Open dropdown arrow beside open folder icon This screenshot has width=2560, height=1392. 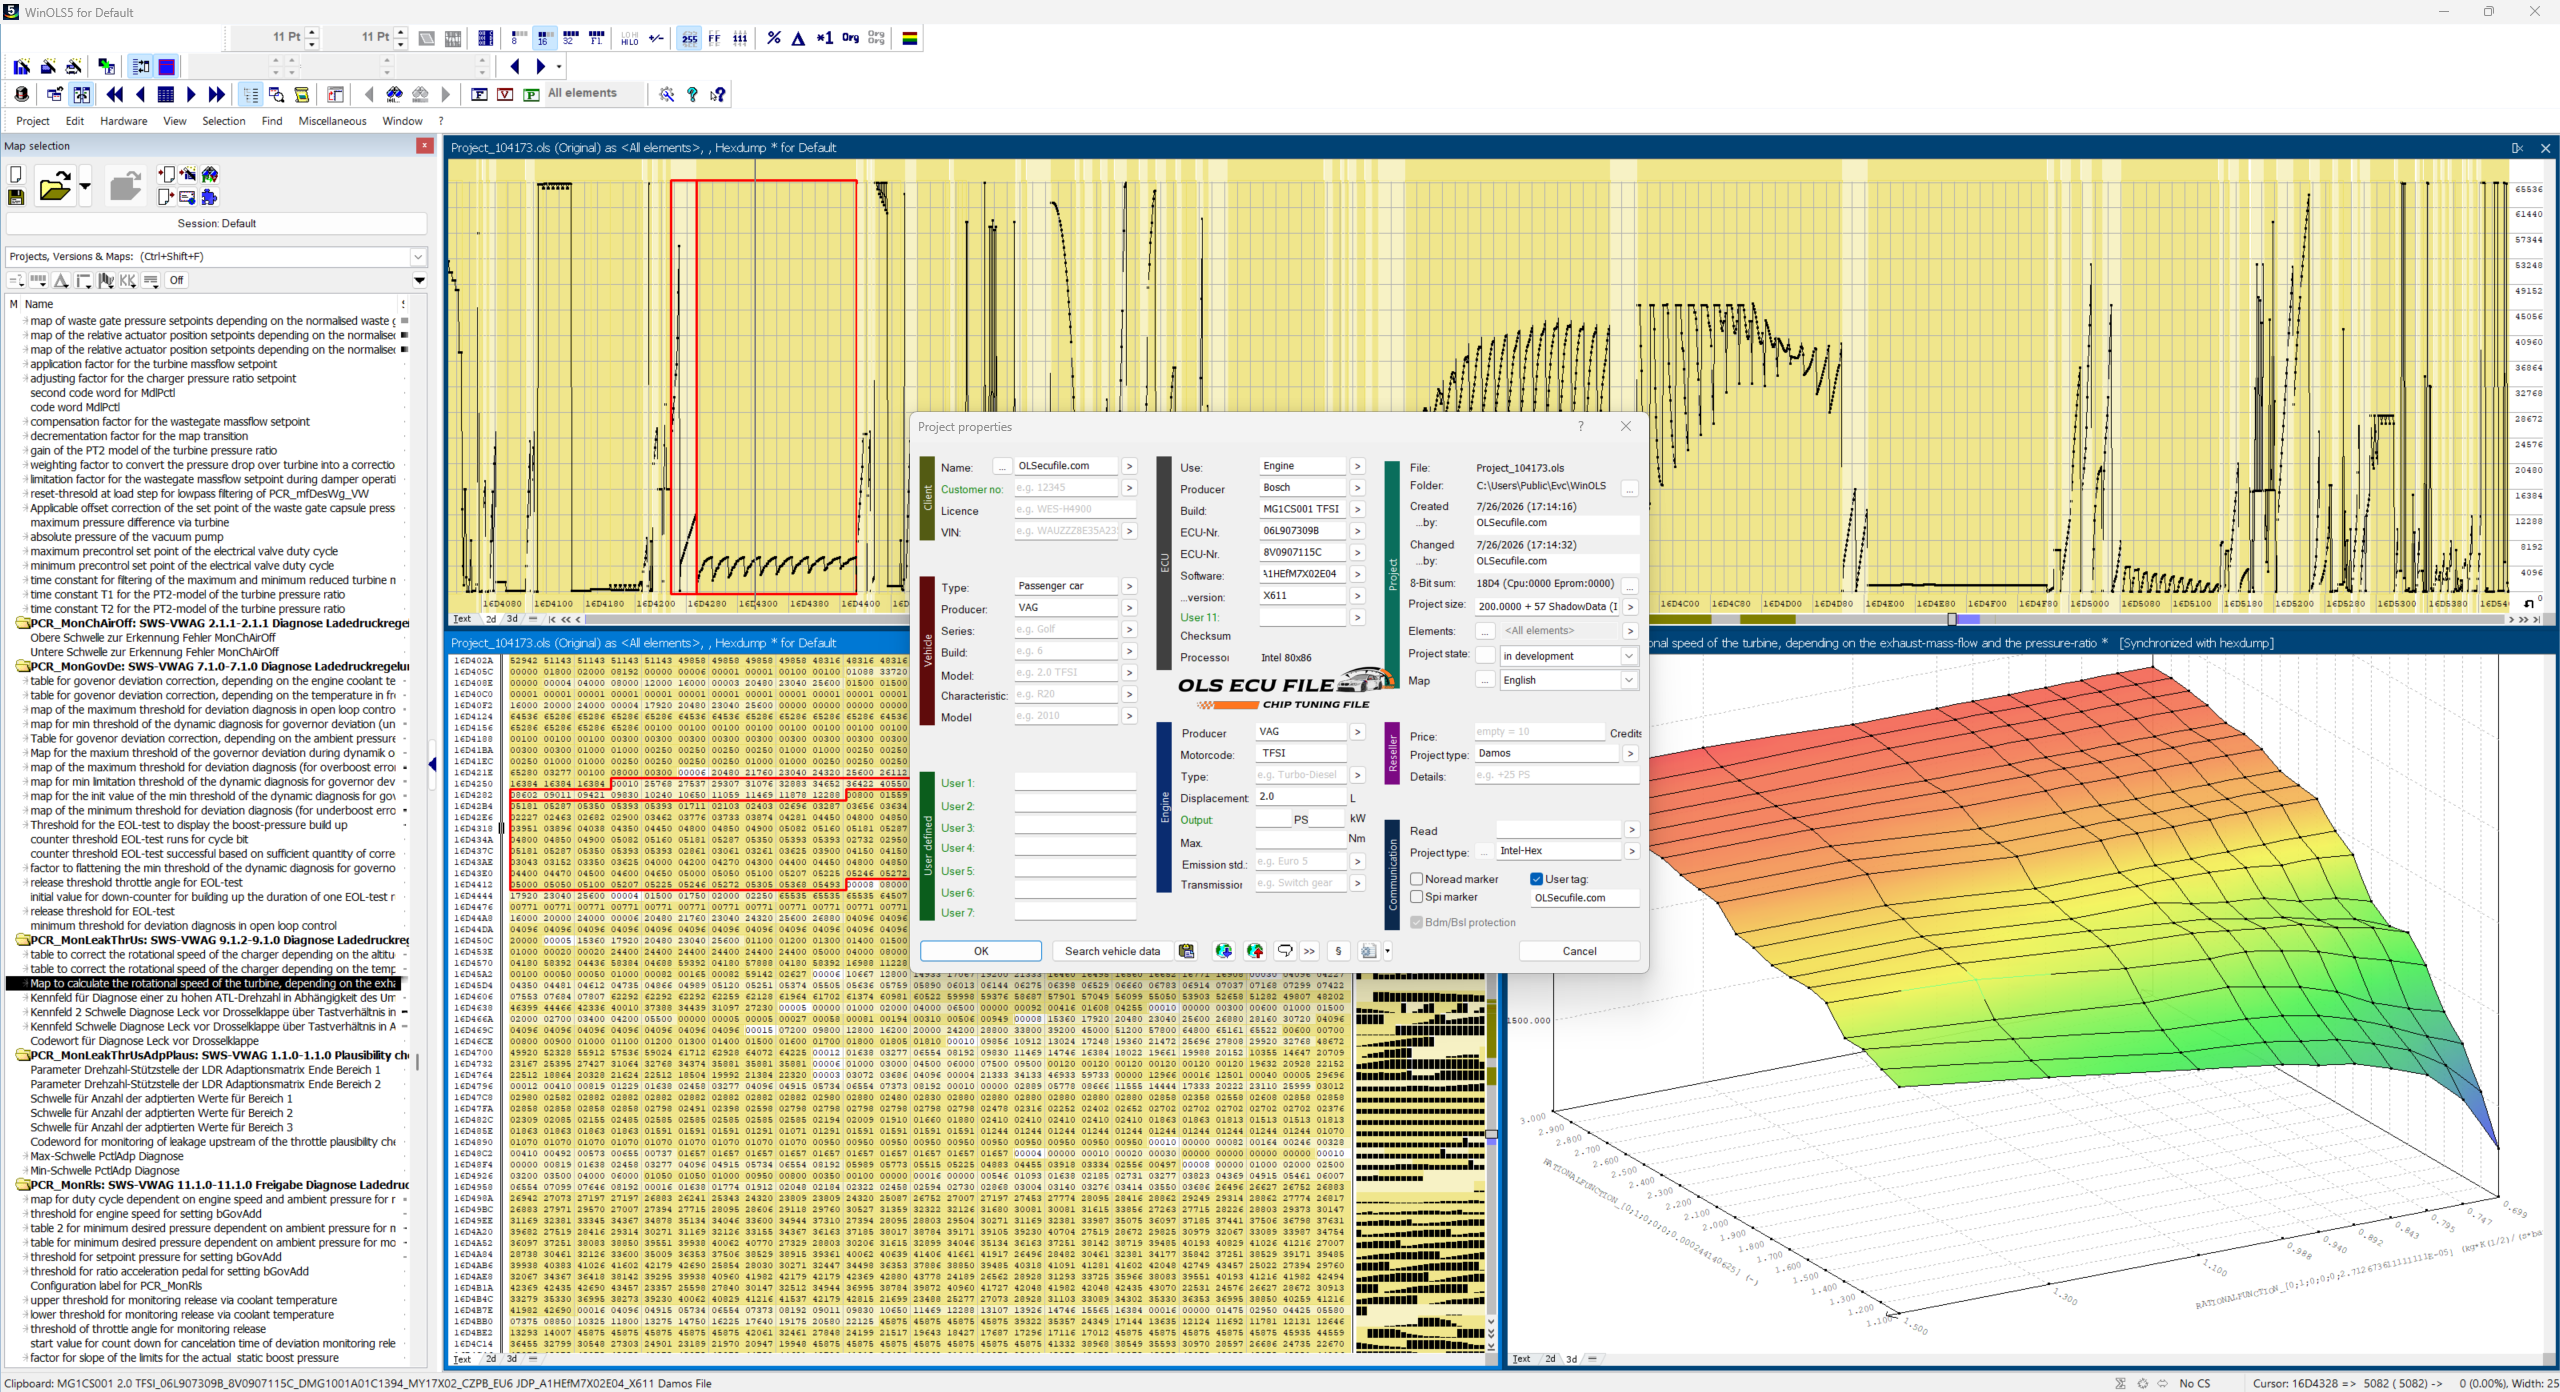tap(85, 187)
